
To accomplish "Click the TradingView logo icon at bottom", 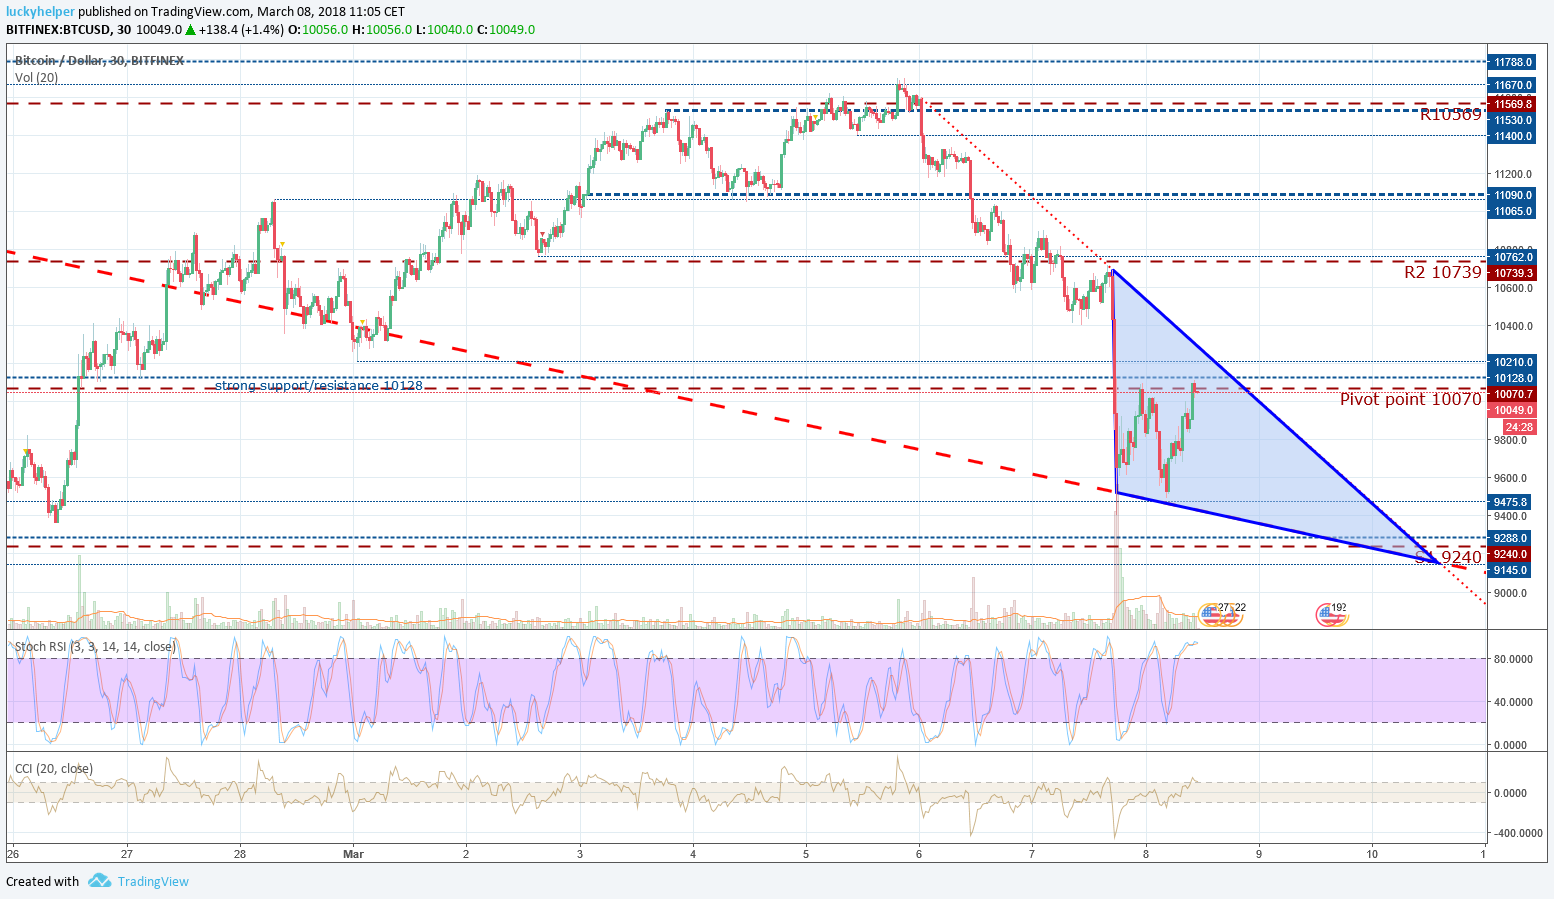I will [x=99, y=880].
